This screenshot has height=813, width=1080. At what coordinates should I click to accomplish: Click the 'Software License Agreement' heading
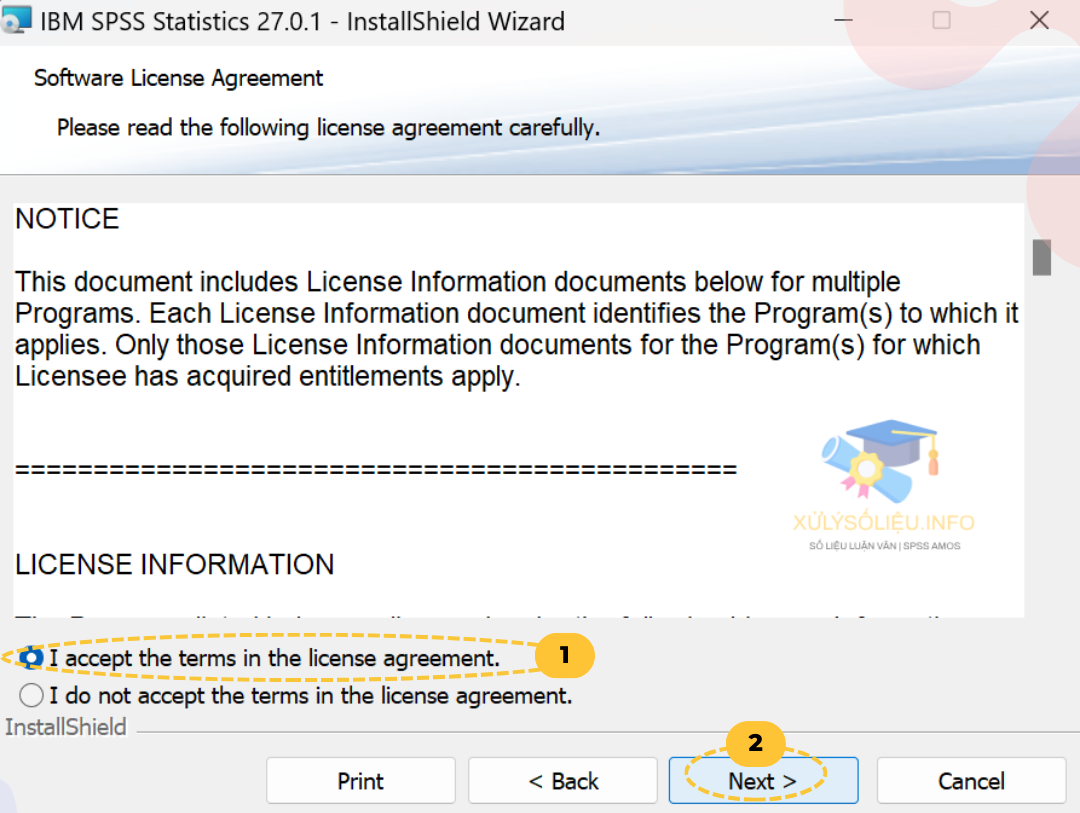178,78
